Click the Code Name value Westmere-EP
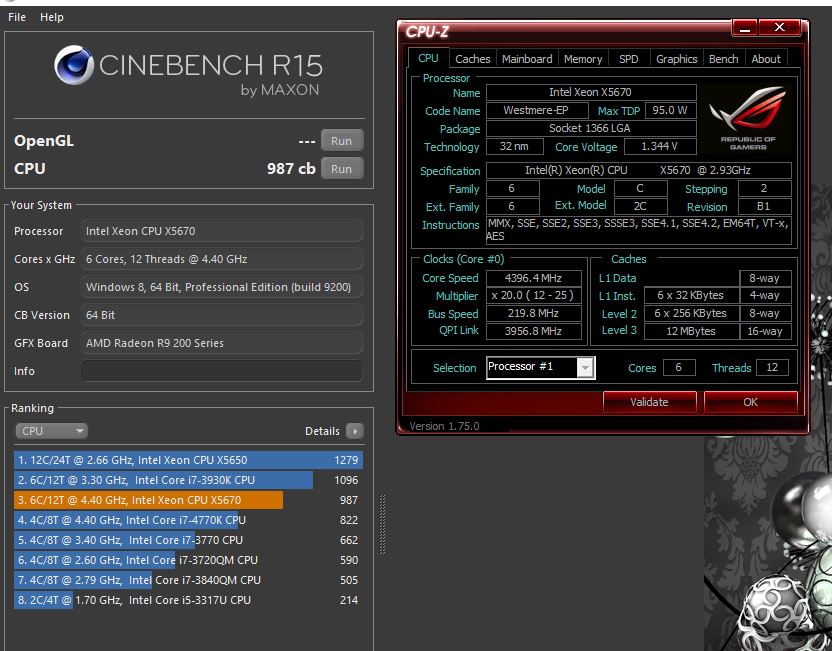Screen dimensions: 832x651 coord(536,110)
